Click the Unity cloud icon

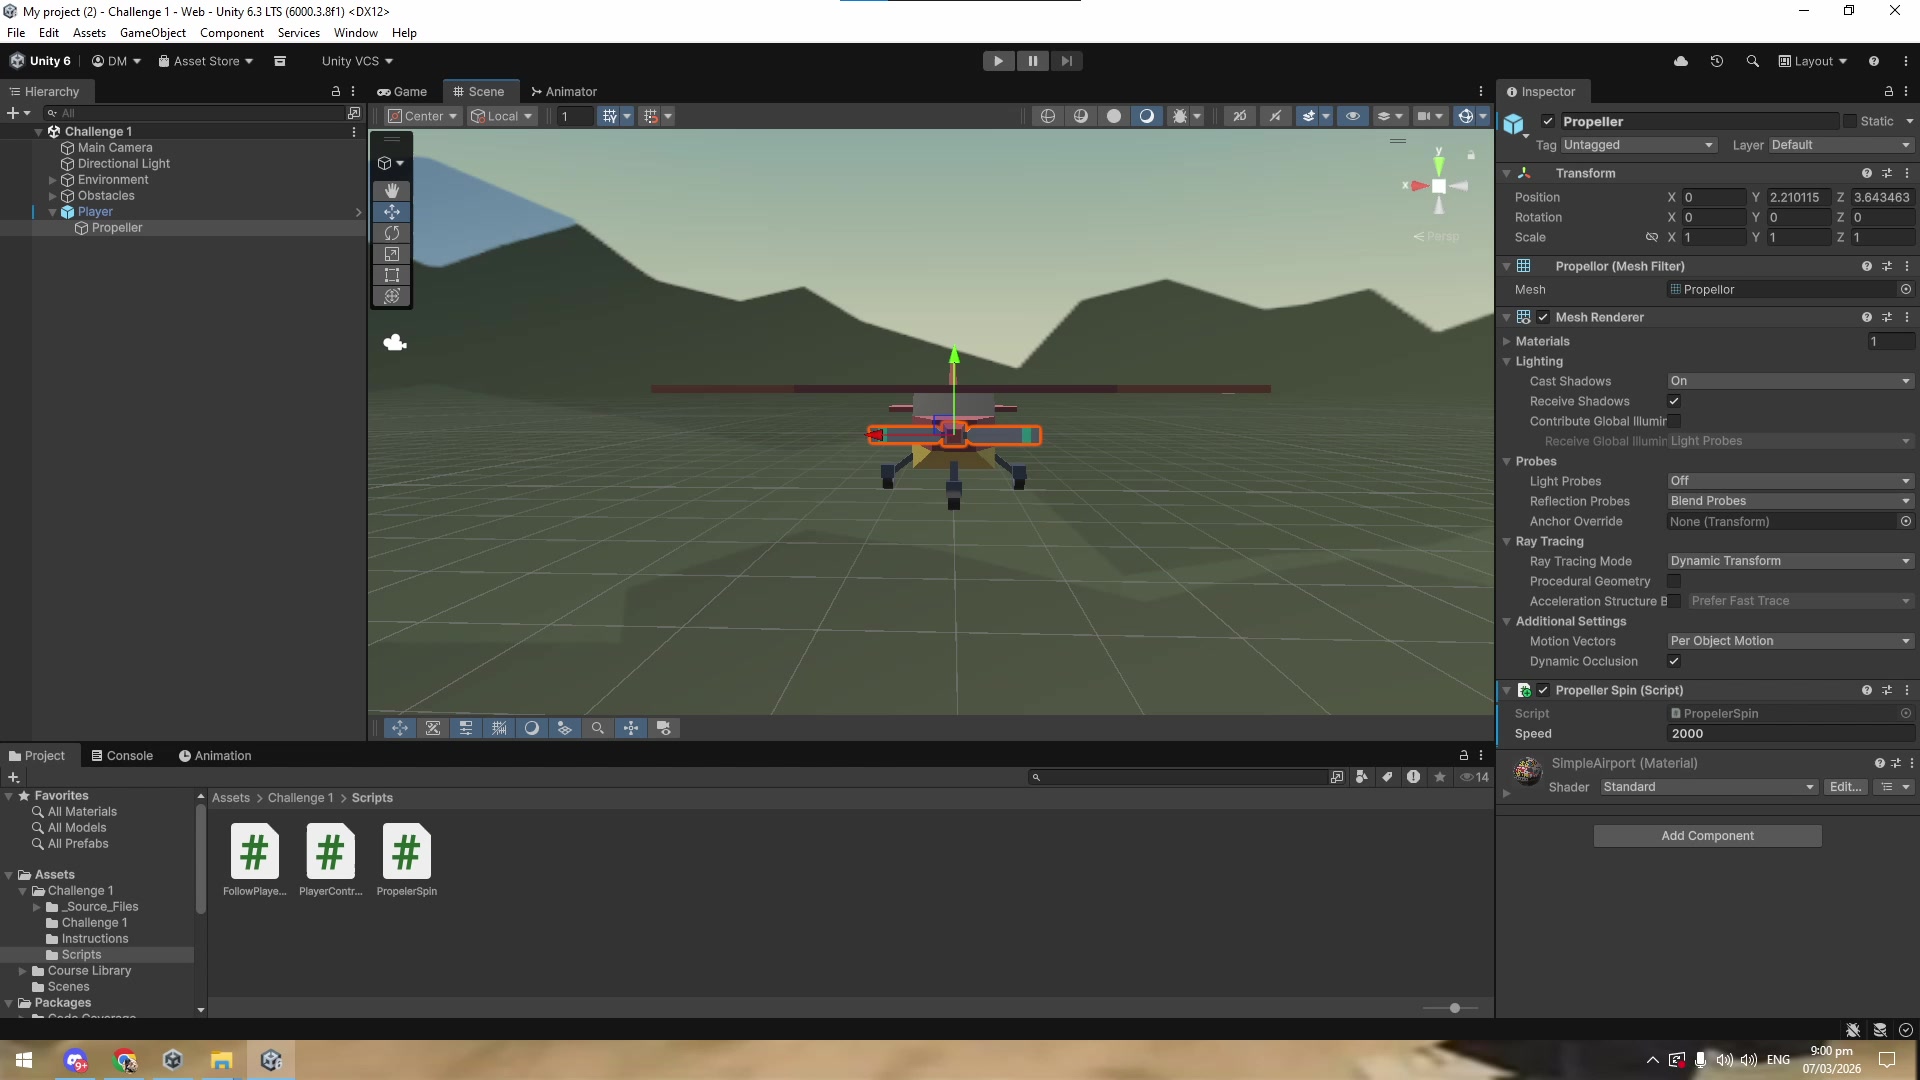click(x=1681, y=61)
